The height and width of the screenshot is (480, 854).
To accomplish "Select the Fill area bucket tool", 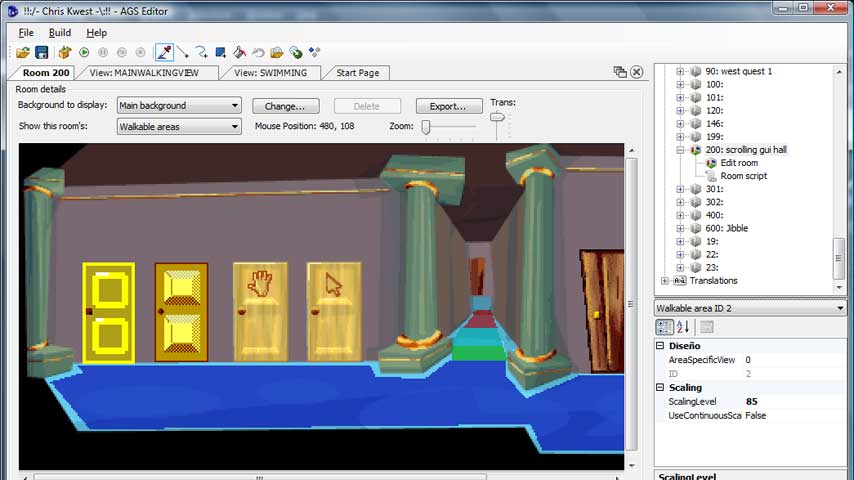I will pyautogui.click(x=239, y=52).
